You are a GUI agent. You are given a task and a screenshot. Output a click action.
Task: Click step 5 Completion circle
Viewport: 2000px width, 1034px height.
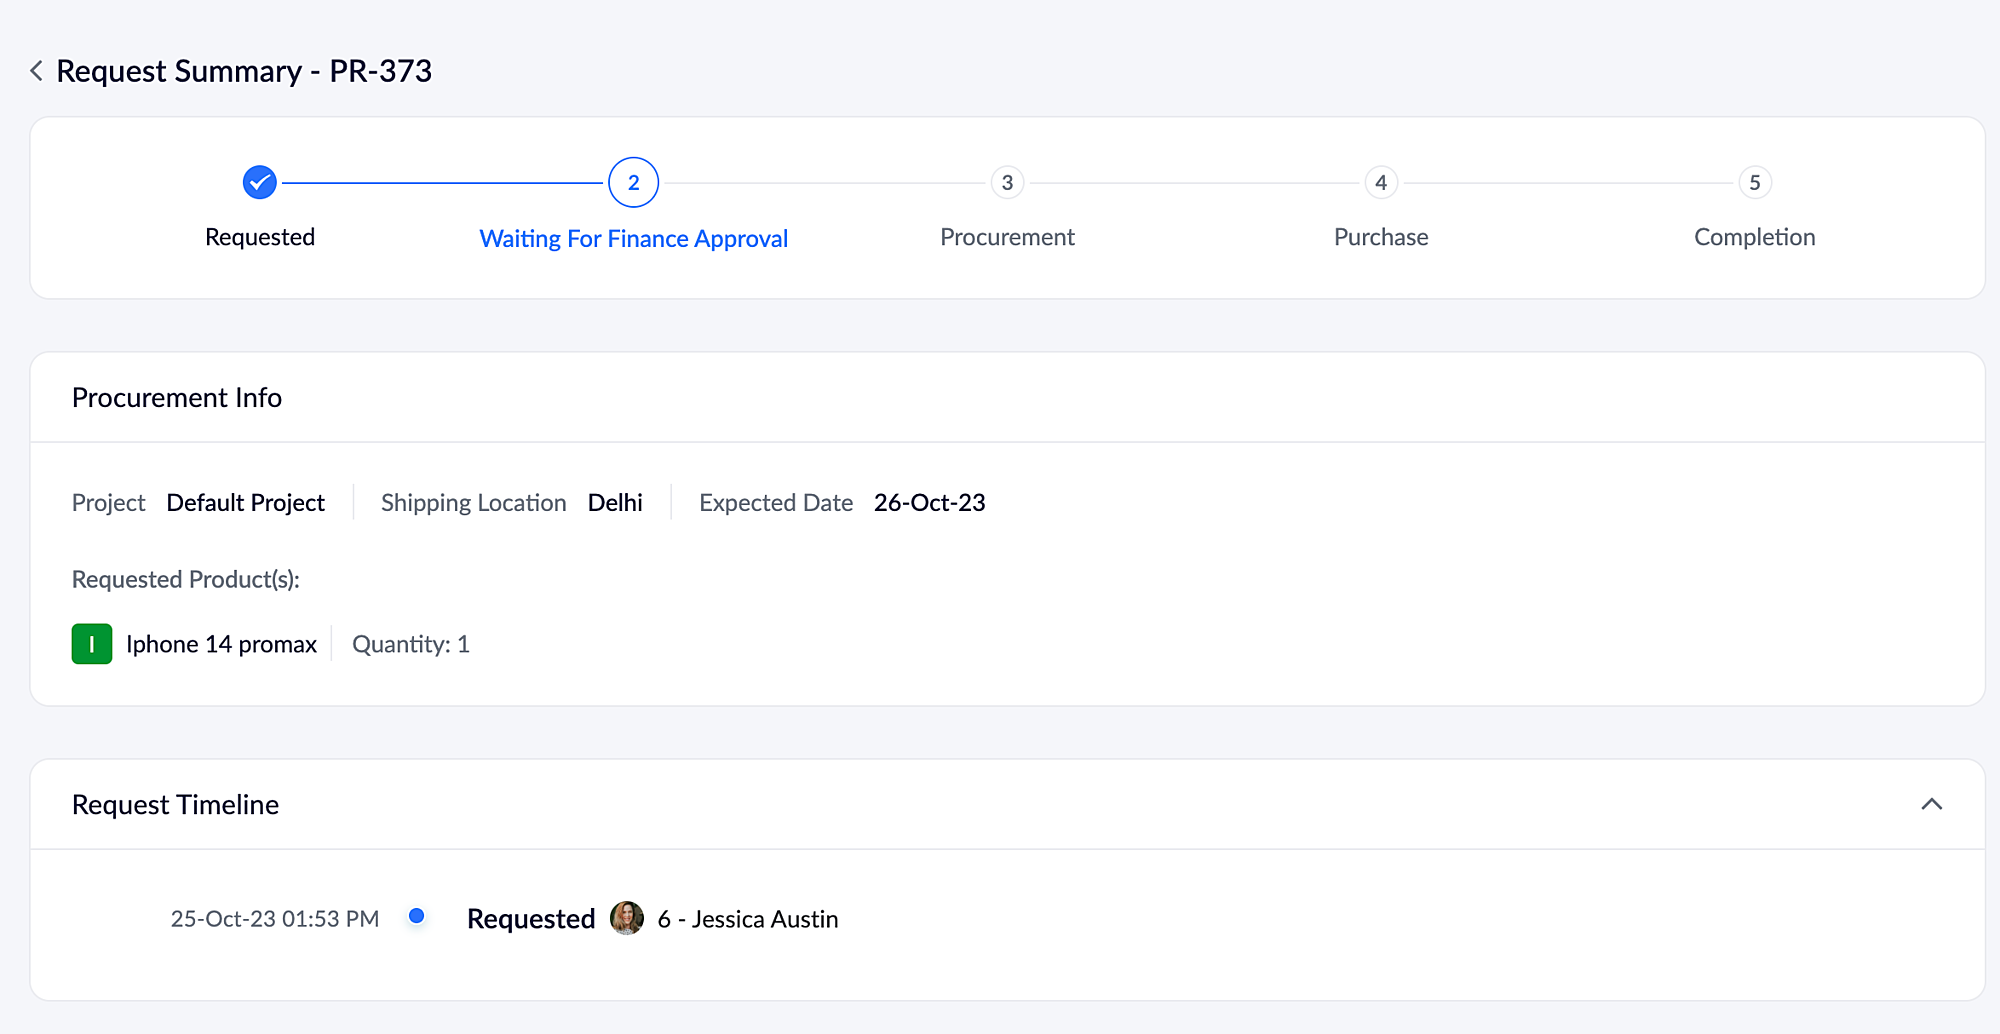point(1754,182)
